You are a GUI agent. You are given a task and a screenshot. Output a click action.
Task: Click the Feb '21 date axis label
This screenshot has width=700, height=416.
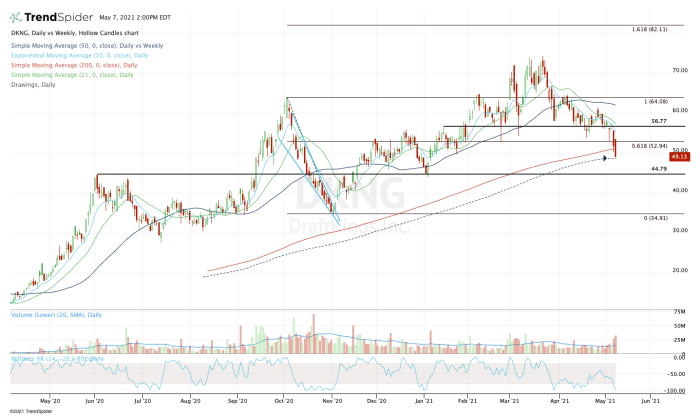point(467,401)
